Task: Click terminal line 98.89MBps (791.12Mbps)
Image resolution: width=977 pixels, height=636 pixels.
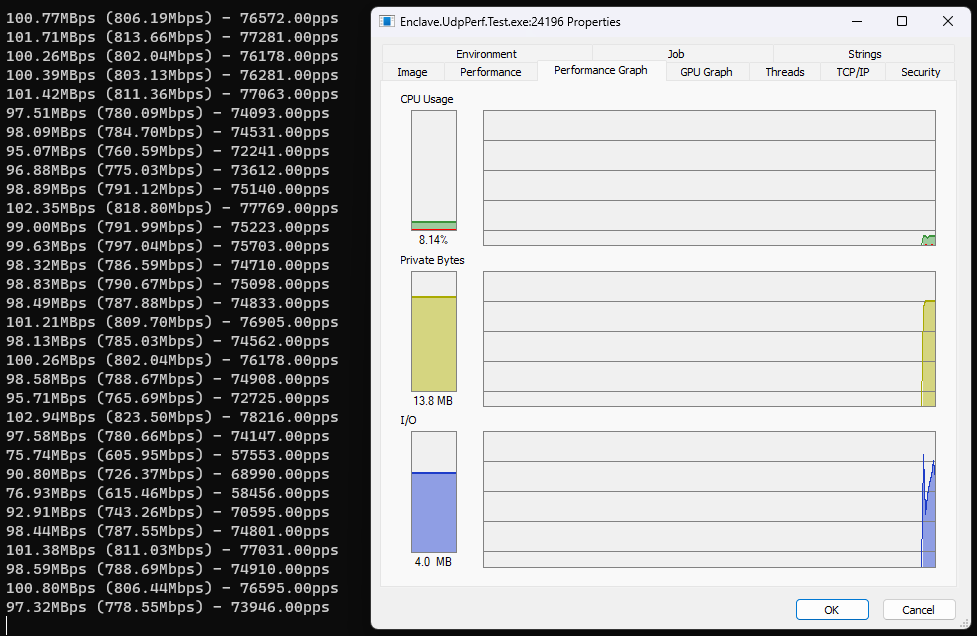Action: (168, 189)
